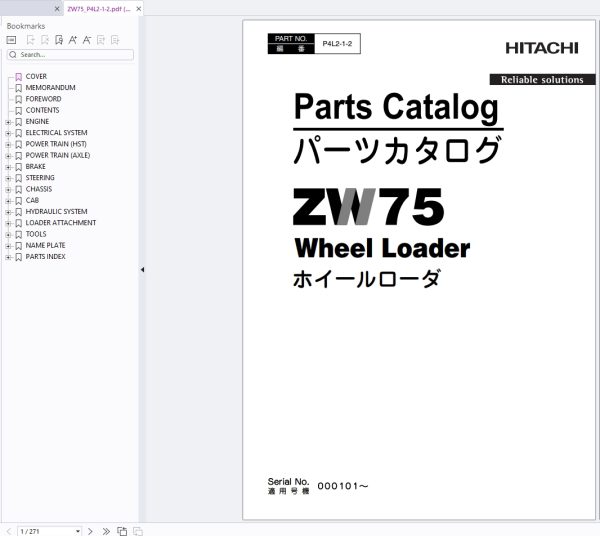Select the NAME PLATE bookmark label
This screenshot has height=536, width=600.
coord(46,246)
